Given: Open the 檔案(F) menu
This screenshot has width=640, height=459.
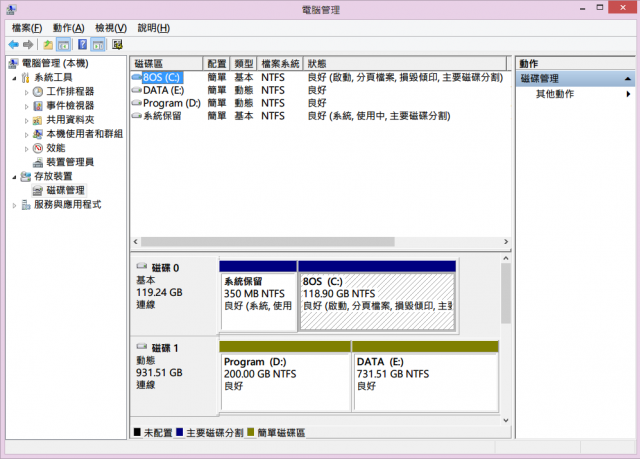Looking at the screenshot, I should [27, 28].
